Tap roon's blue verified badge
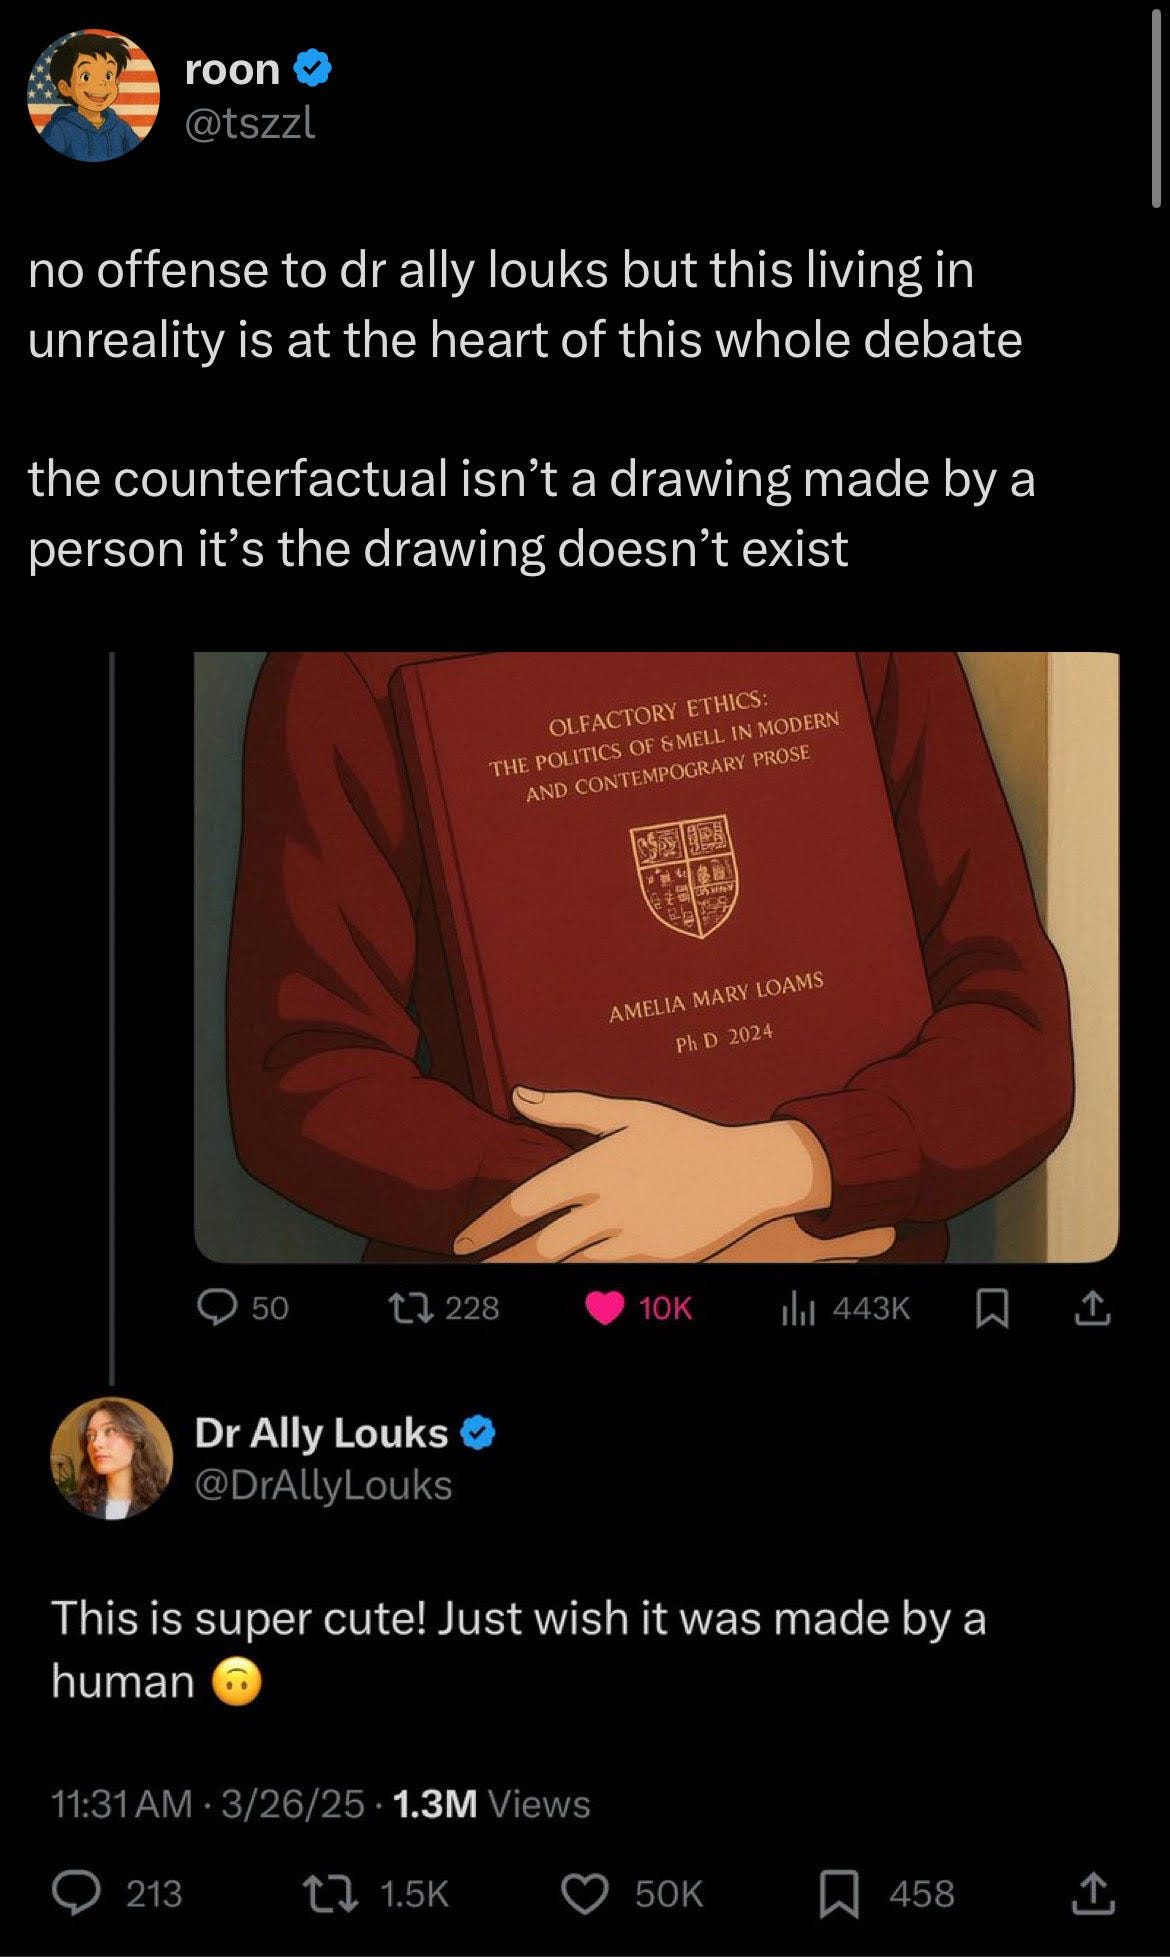Viewport: 1170px width, 1957px height. (313, 69)
